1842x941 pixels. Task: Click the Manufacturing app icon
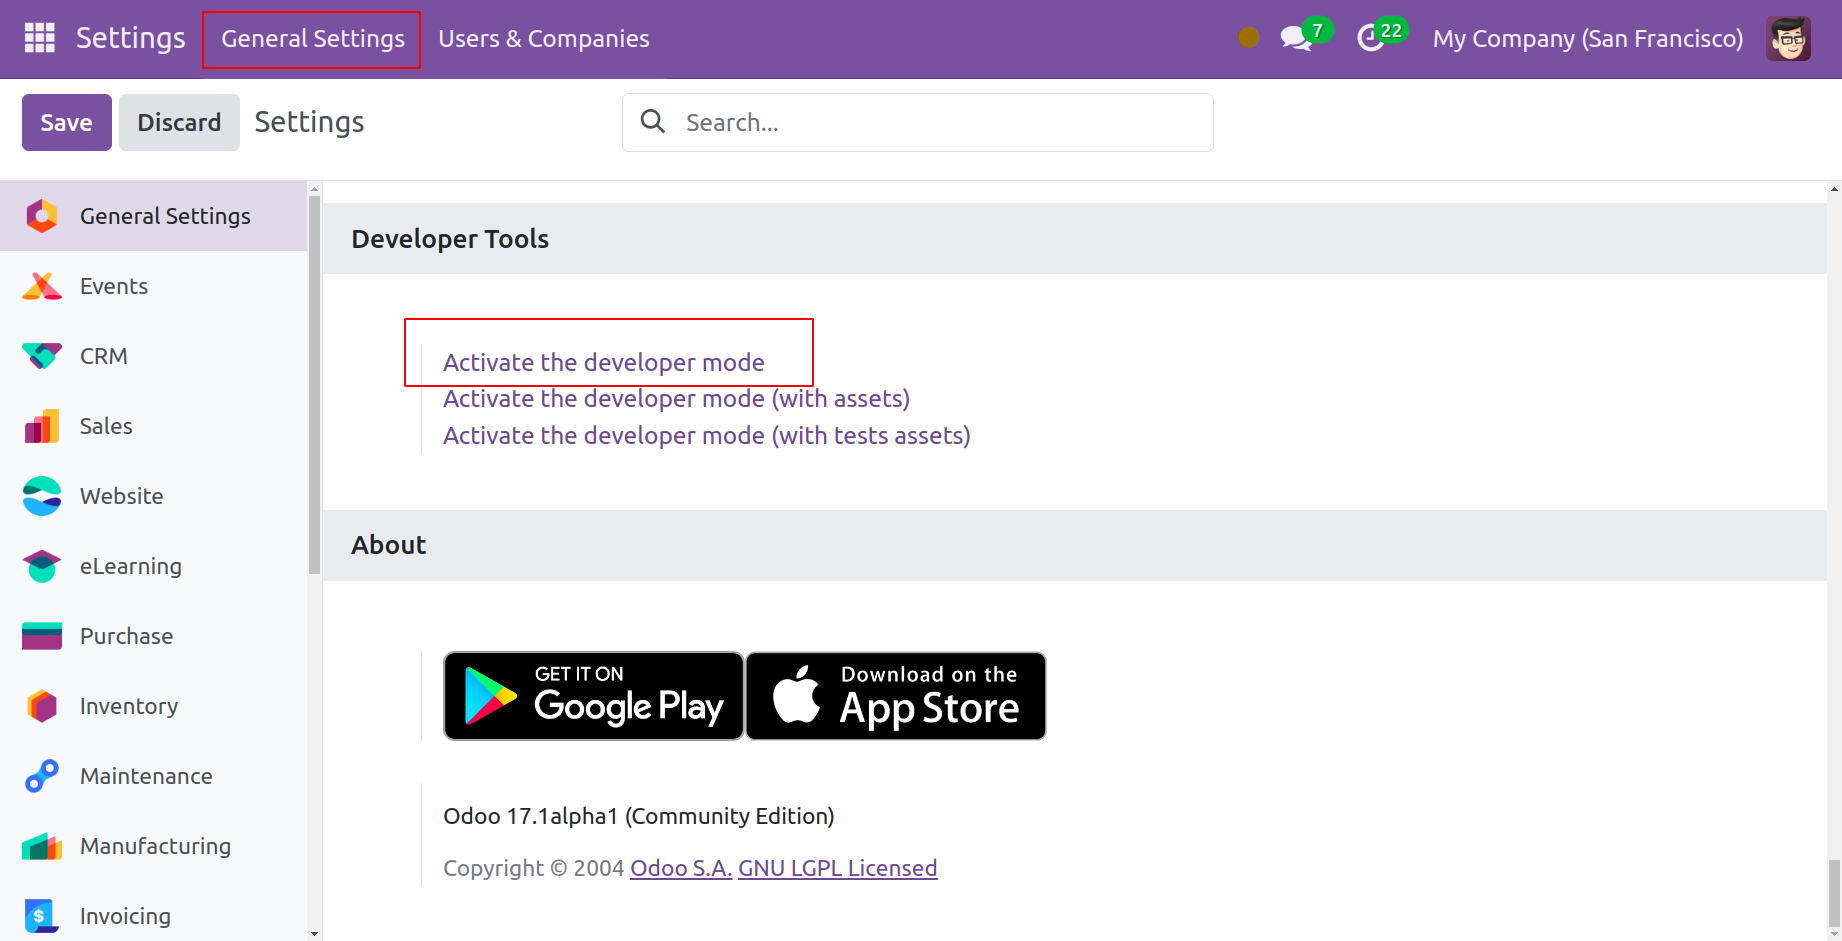click(42, 846)
